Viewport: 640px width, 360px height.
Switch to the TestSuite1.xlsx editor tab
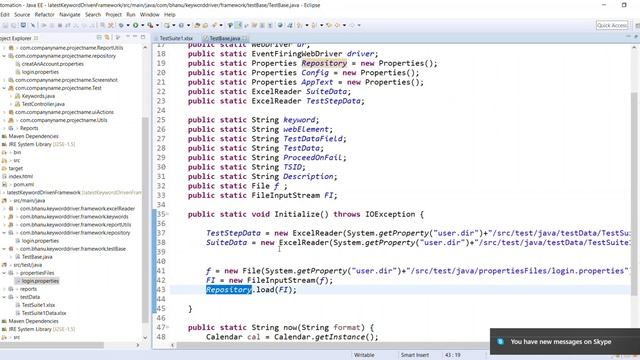pos(176,38)
